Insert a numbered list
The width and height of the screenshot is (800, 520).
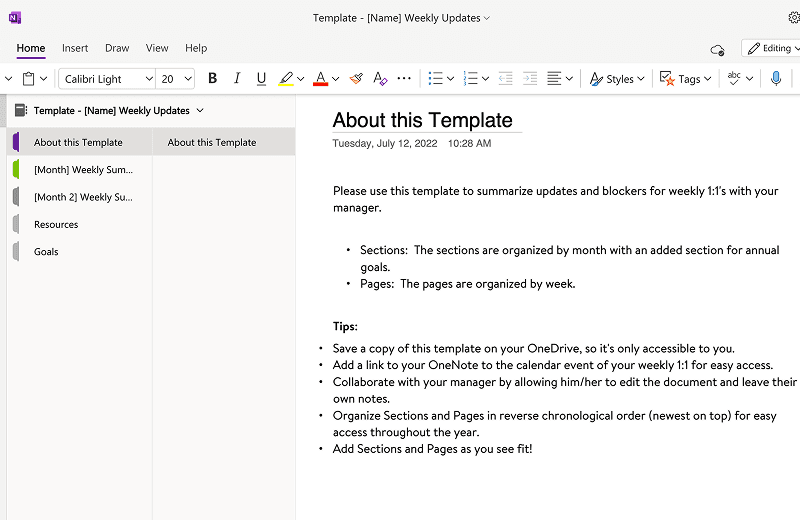(470, 79)
